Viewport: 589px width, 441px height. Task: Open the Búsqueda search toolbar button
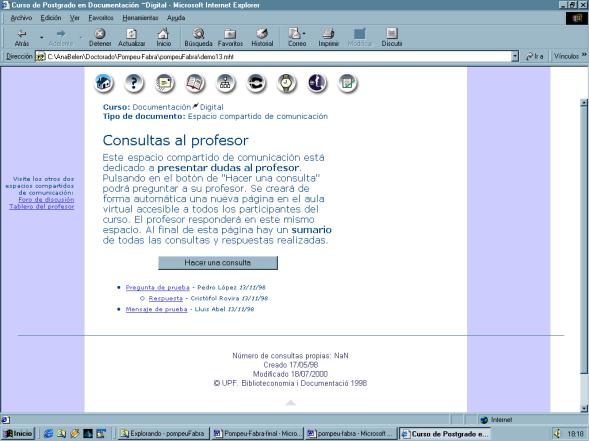[x=198, y=38]
